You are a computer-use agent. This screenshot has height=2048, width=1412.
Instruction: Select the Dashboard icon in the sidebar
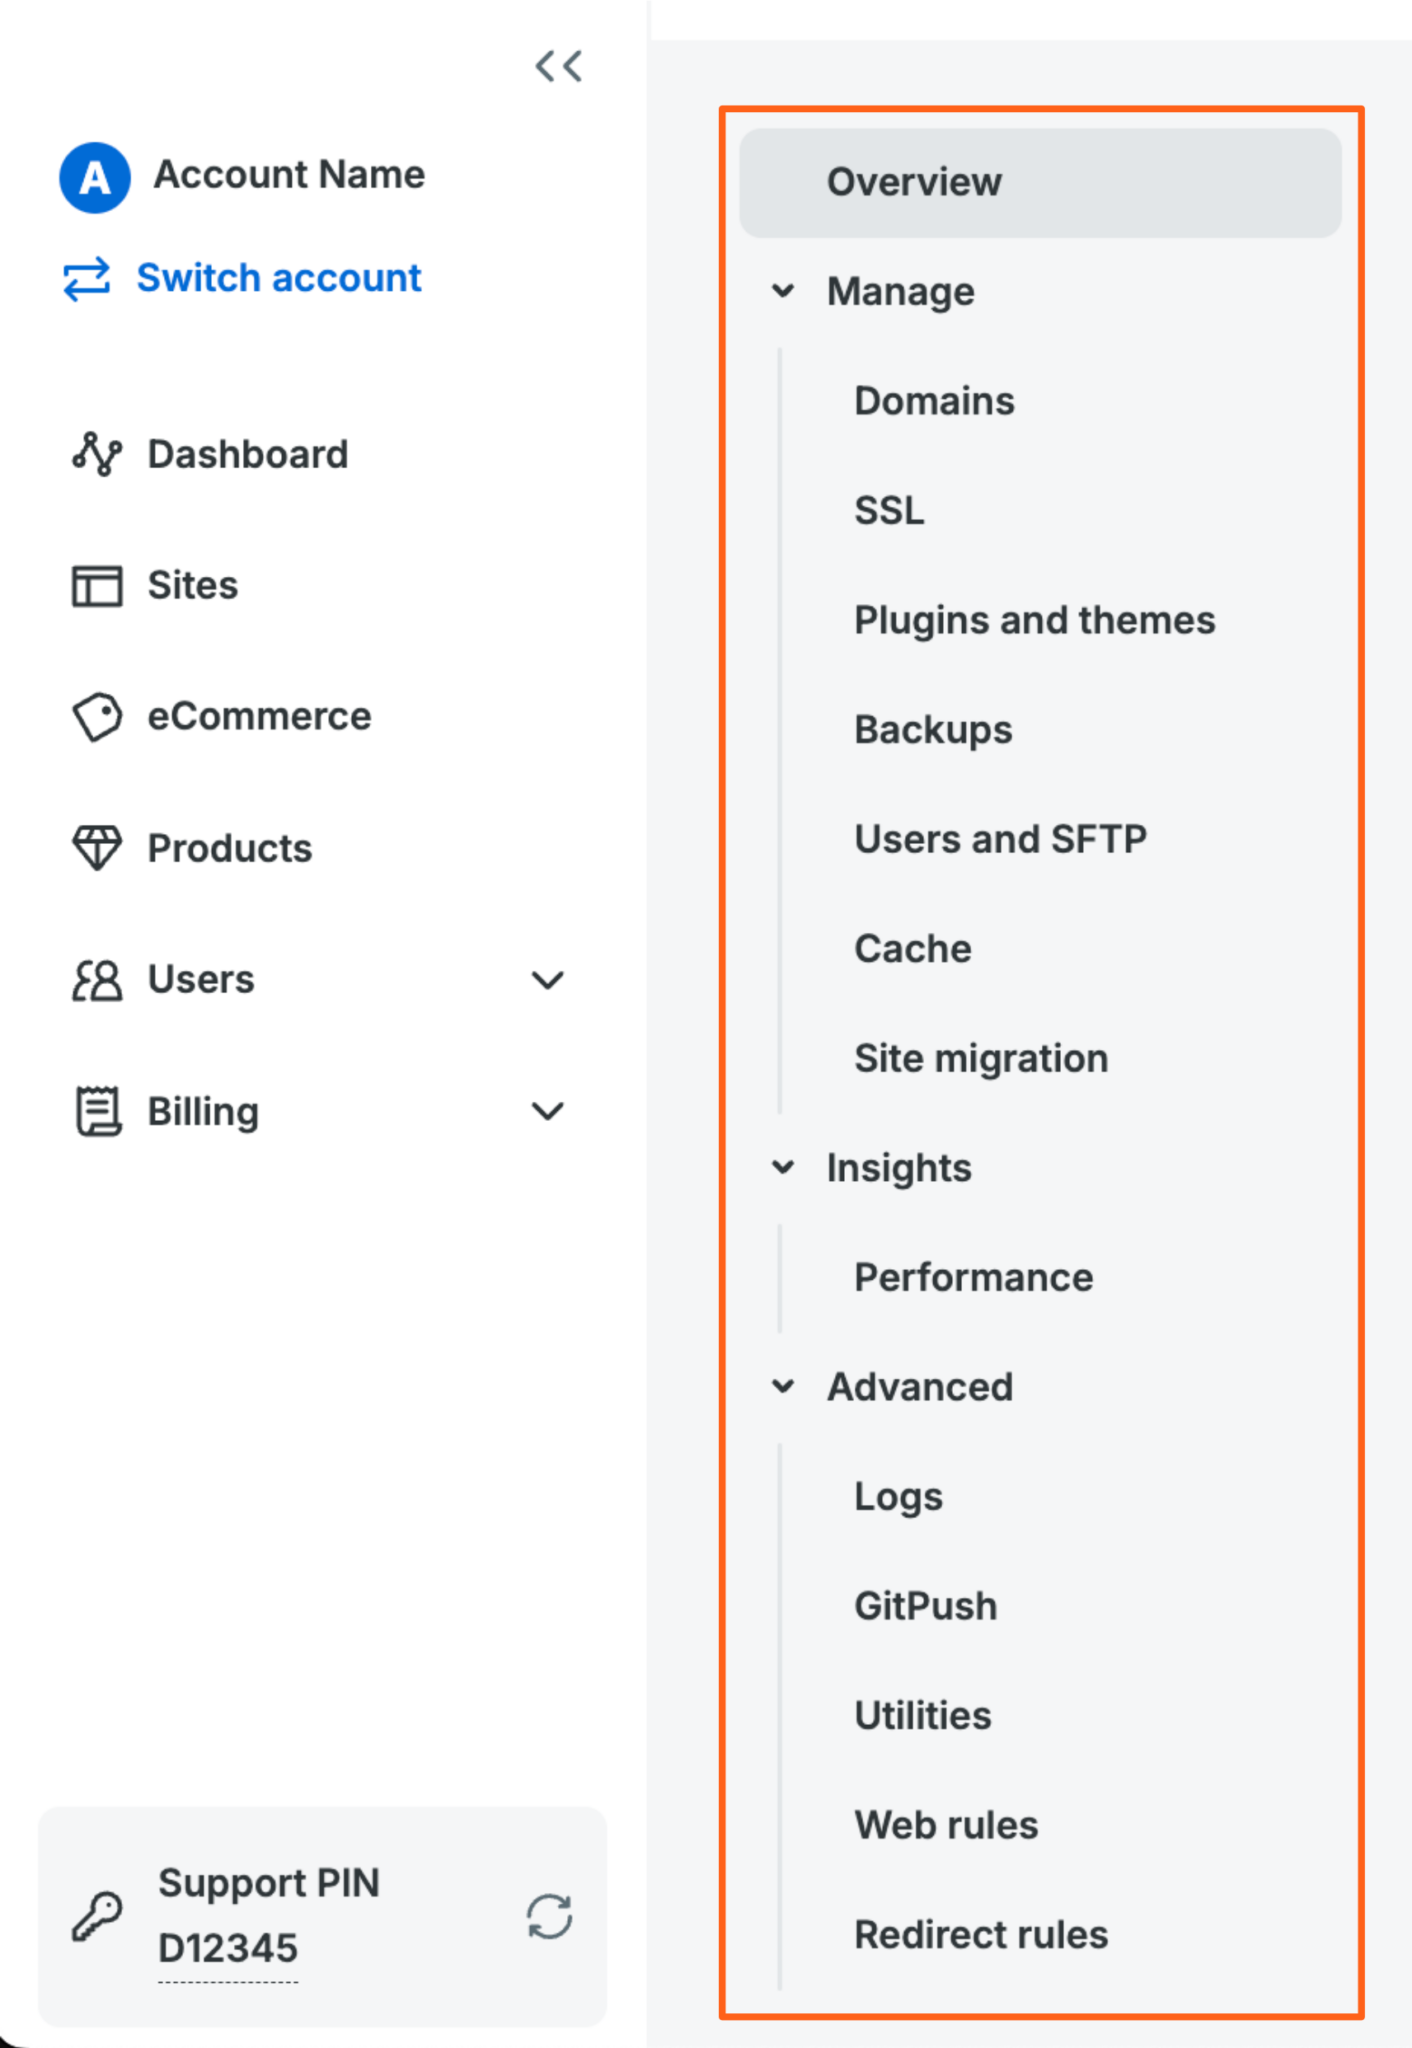coord(95,455)
